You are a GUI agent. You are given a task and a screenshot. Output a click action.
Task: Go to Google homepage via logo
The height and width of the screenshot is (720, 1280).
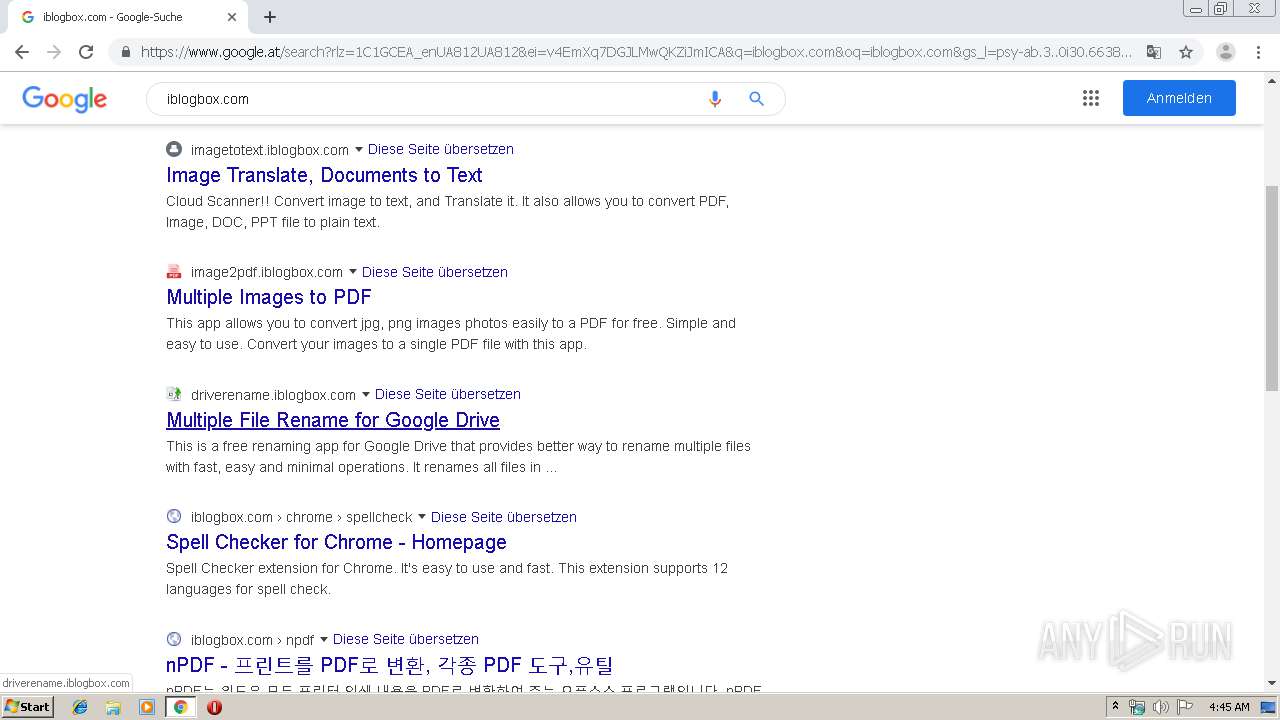64,98
